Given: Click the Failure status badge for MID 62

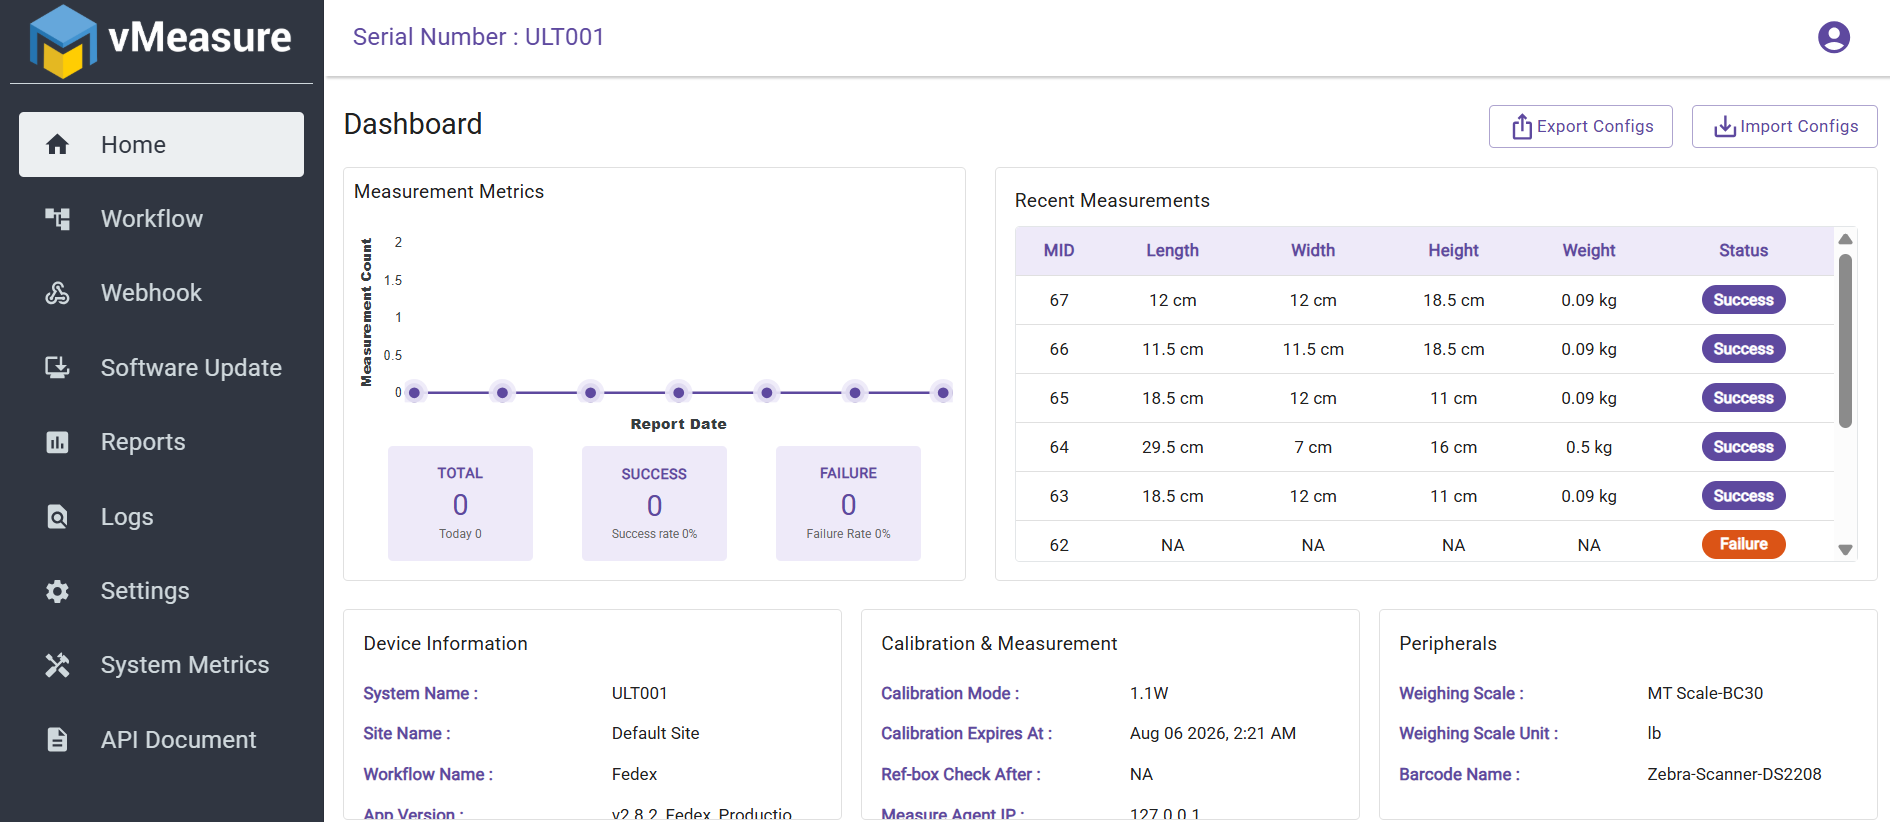Looking at the screenshot, I should click(x=1743, y=544).
